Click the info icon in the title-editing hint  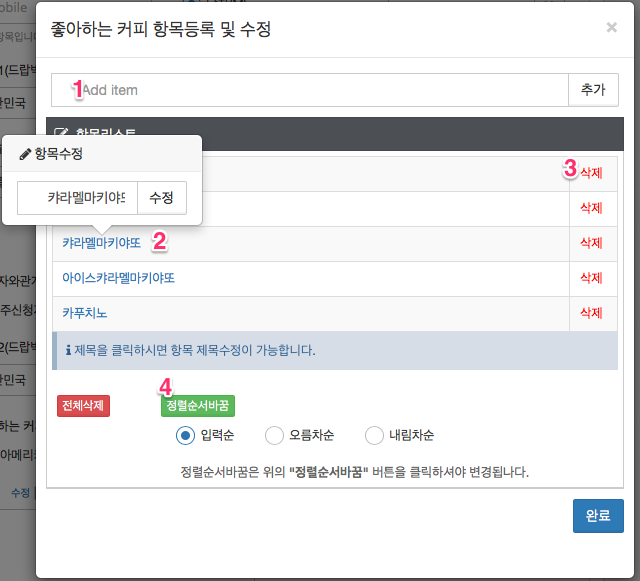click(68, 350)
